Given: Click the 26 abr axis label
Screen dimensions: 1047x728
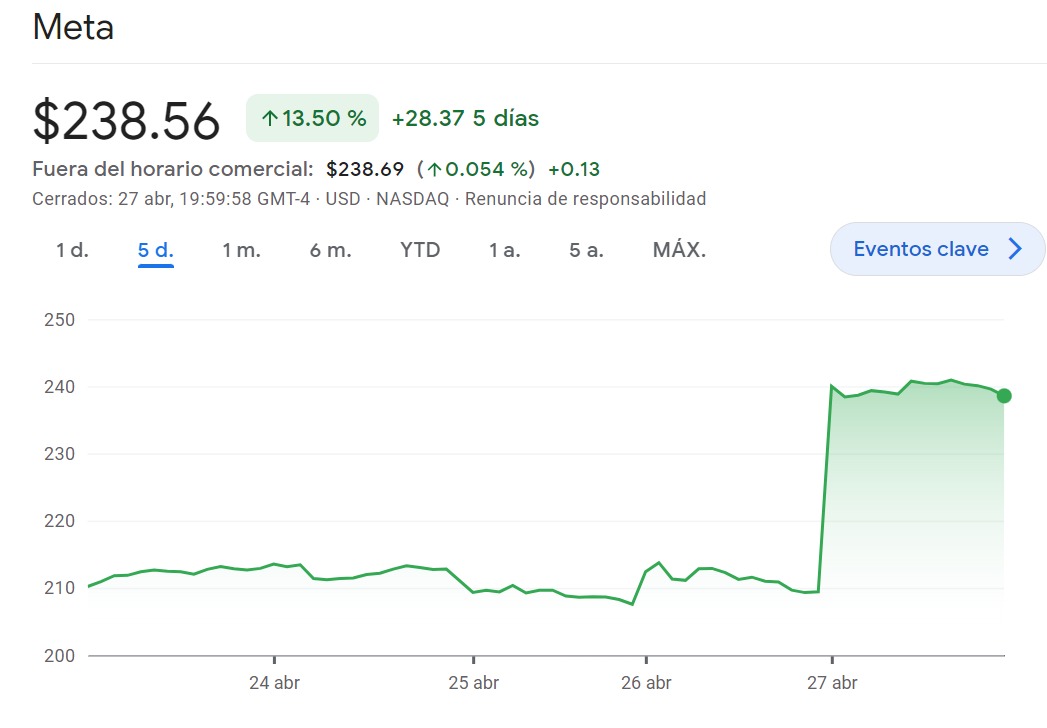Looking at the screenshot, I should (x=646, y=683).
